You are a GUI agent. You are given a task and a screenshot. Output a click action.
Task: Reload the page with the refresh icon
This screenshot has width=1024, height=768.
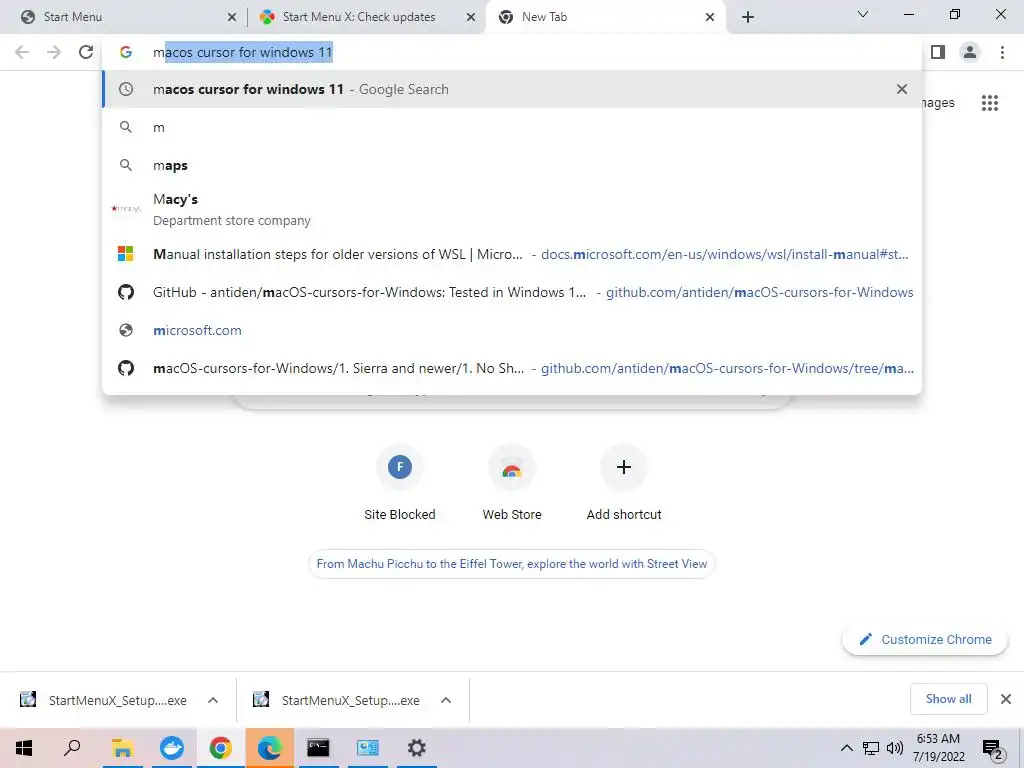pos(86,52)
